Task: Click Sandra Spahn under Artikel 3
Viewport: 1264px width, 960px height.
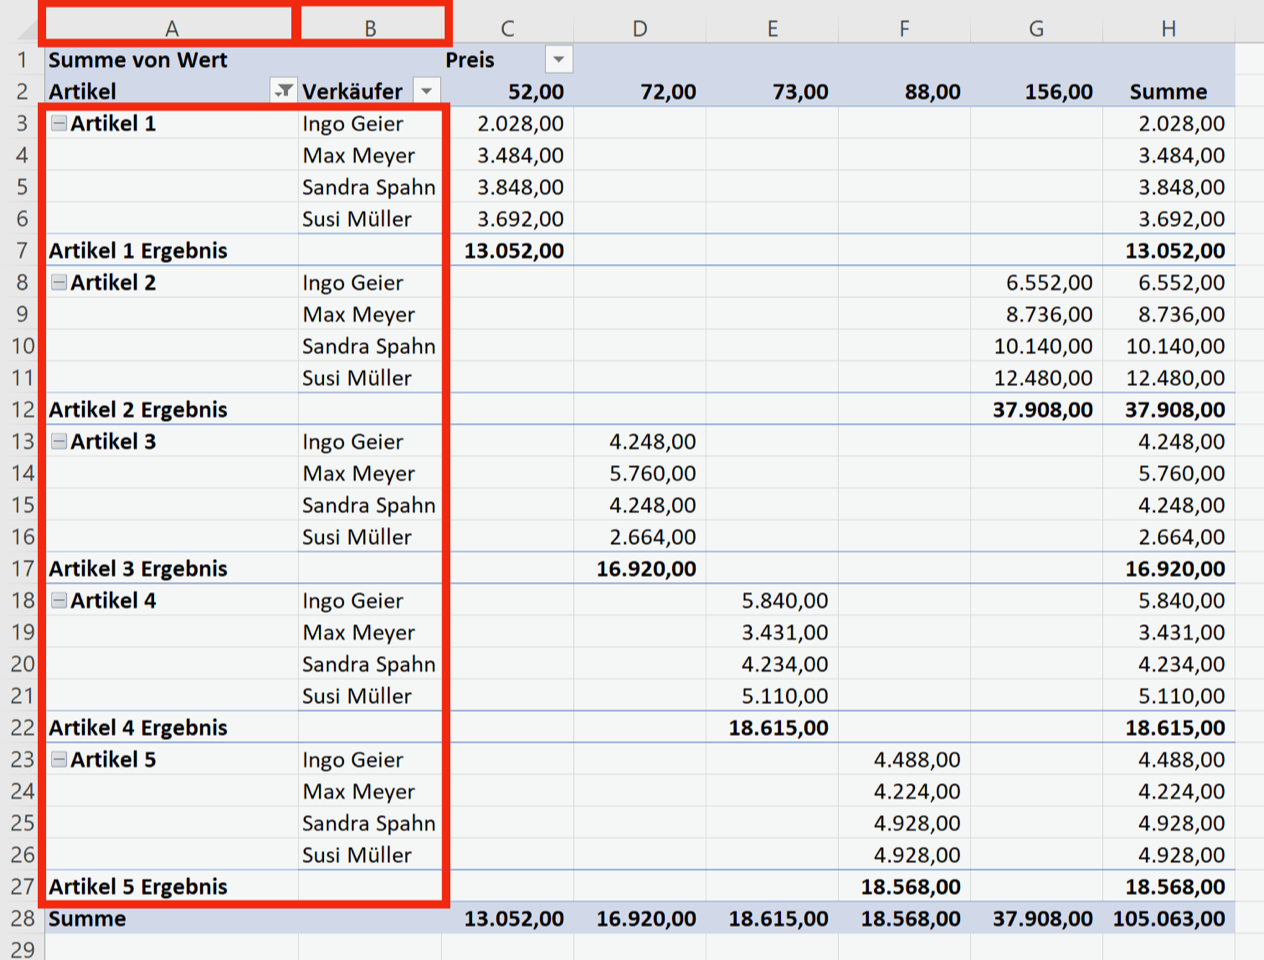Action: click(x=370, y=505)
